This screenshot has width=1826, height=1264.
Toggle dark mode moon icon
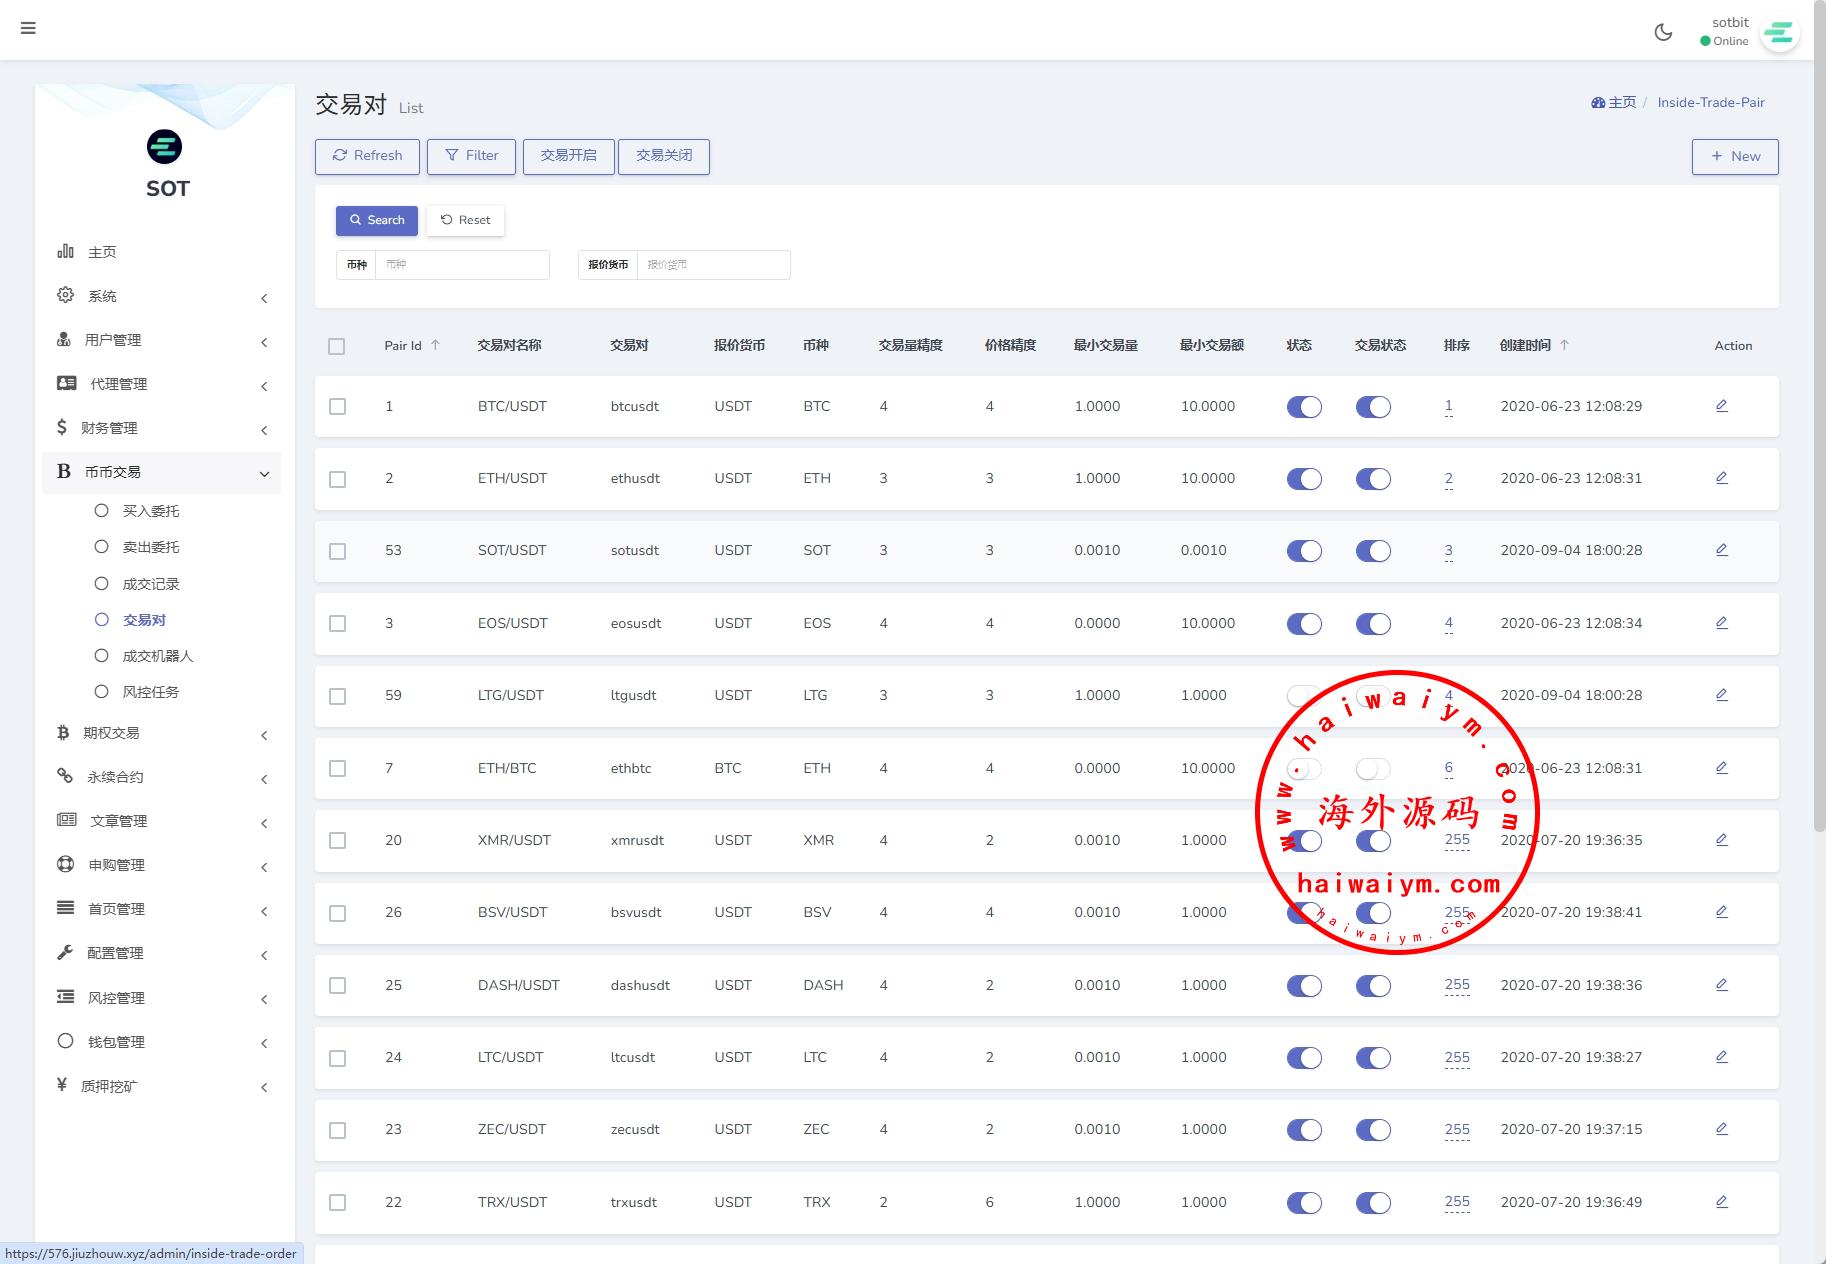(x=1663, y=32)
